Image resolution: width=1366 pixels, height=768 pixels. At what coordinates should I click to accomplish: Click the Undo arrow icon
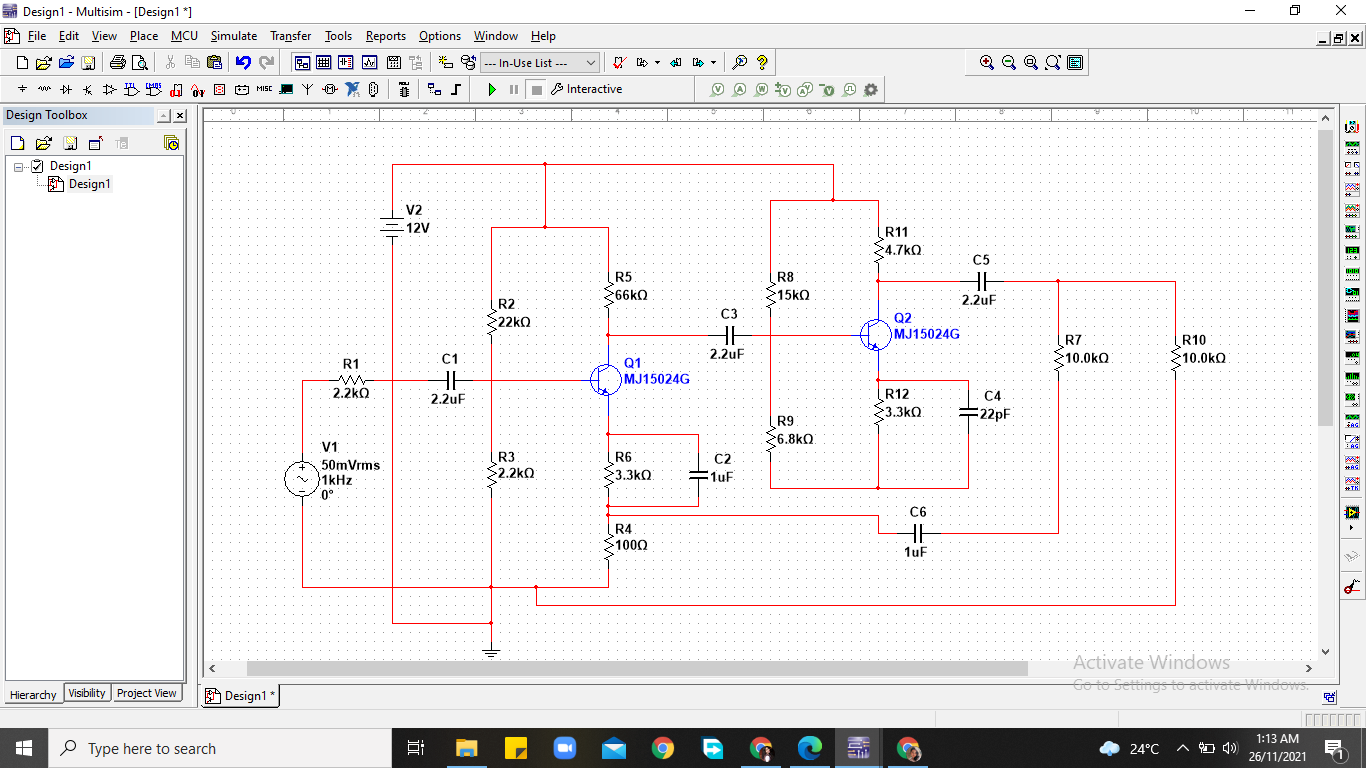(x=243, y=63)
